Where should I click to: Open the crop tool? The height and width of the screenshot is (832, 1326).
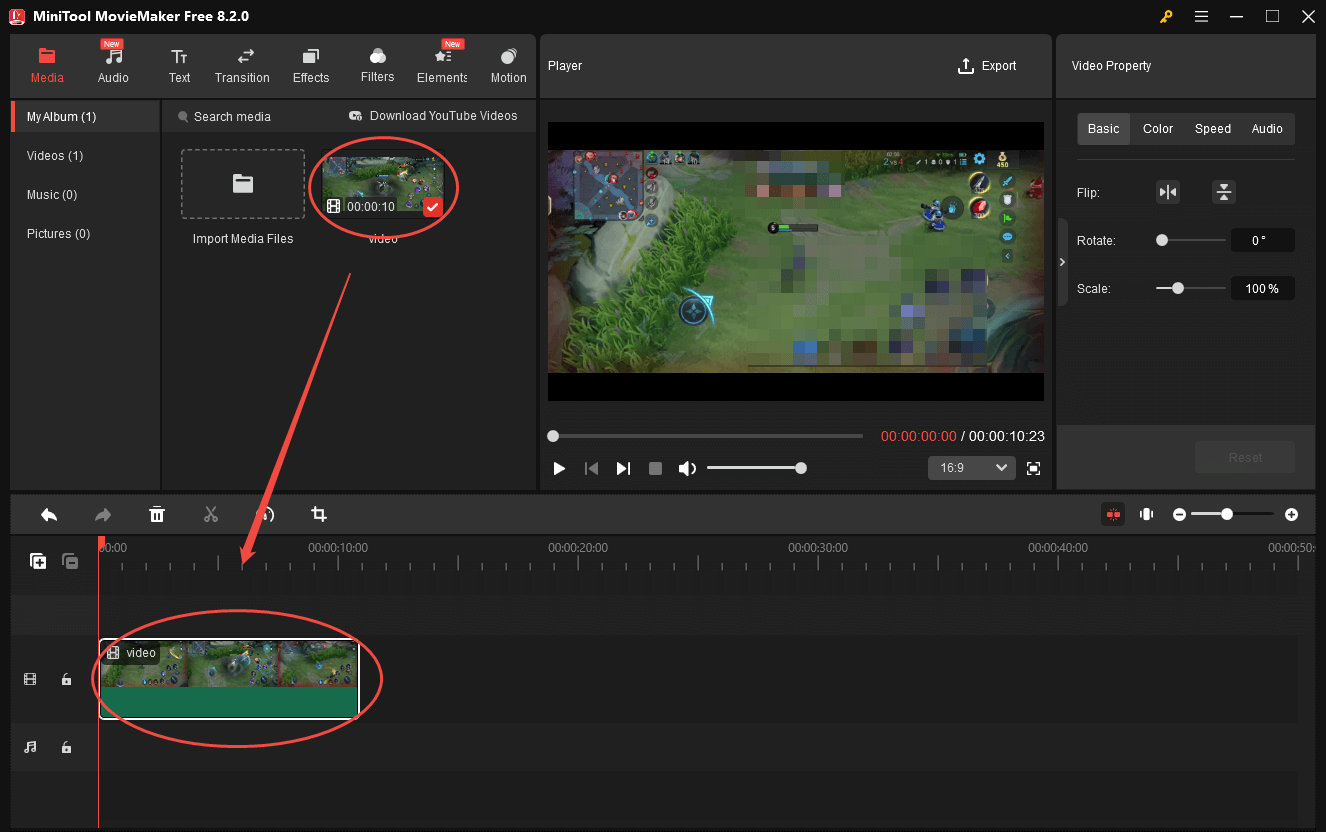[319, 514]
